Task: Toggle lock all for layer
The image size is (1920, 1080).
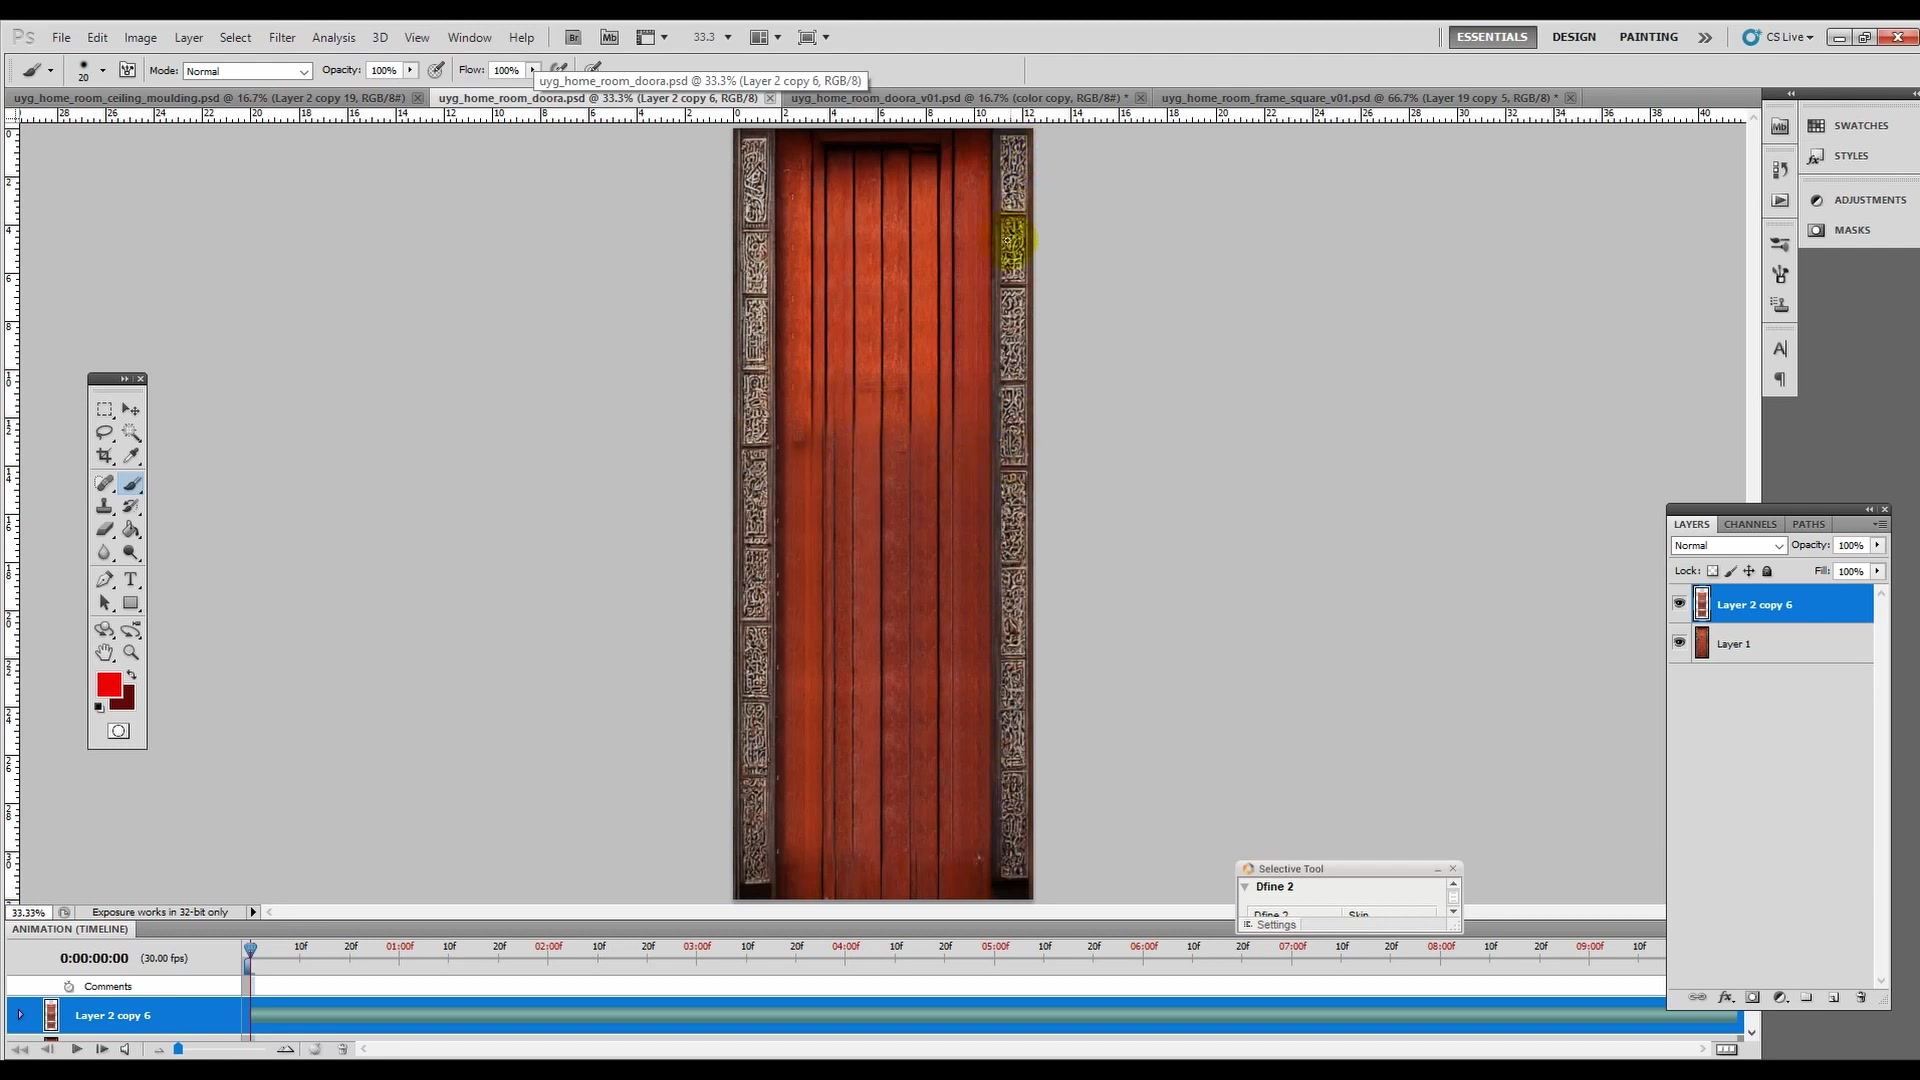Action: click(1767, 571)
